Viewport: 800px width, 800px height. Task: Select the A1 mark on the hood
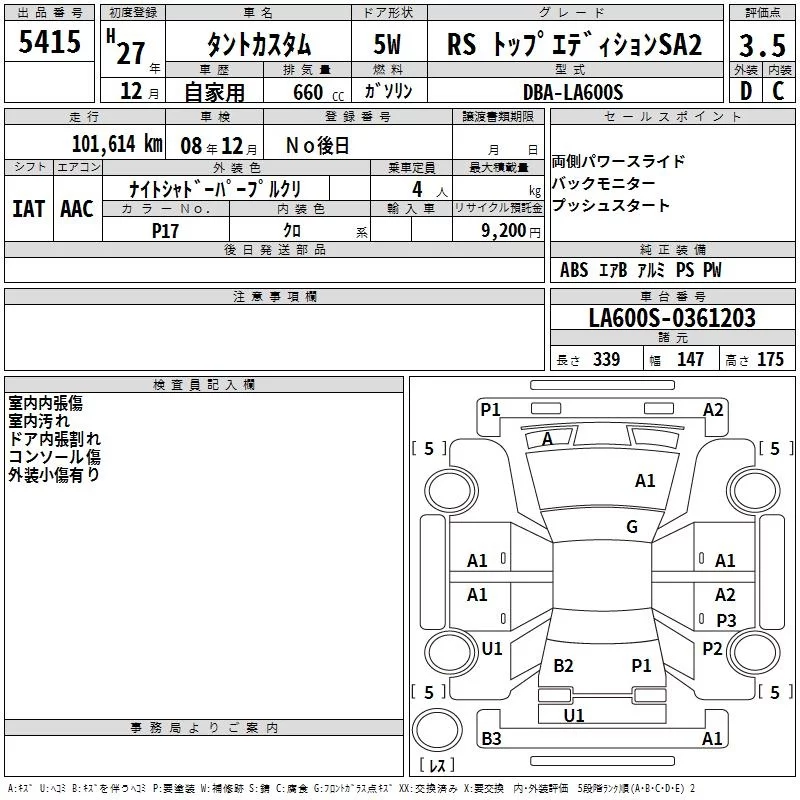click(645, 481)
